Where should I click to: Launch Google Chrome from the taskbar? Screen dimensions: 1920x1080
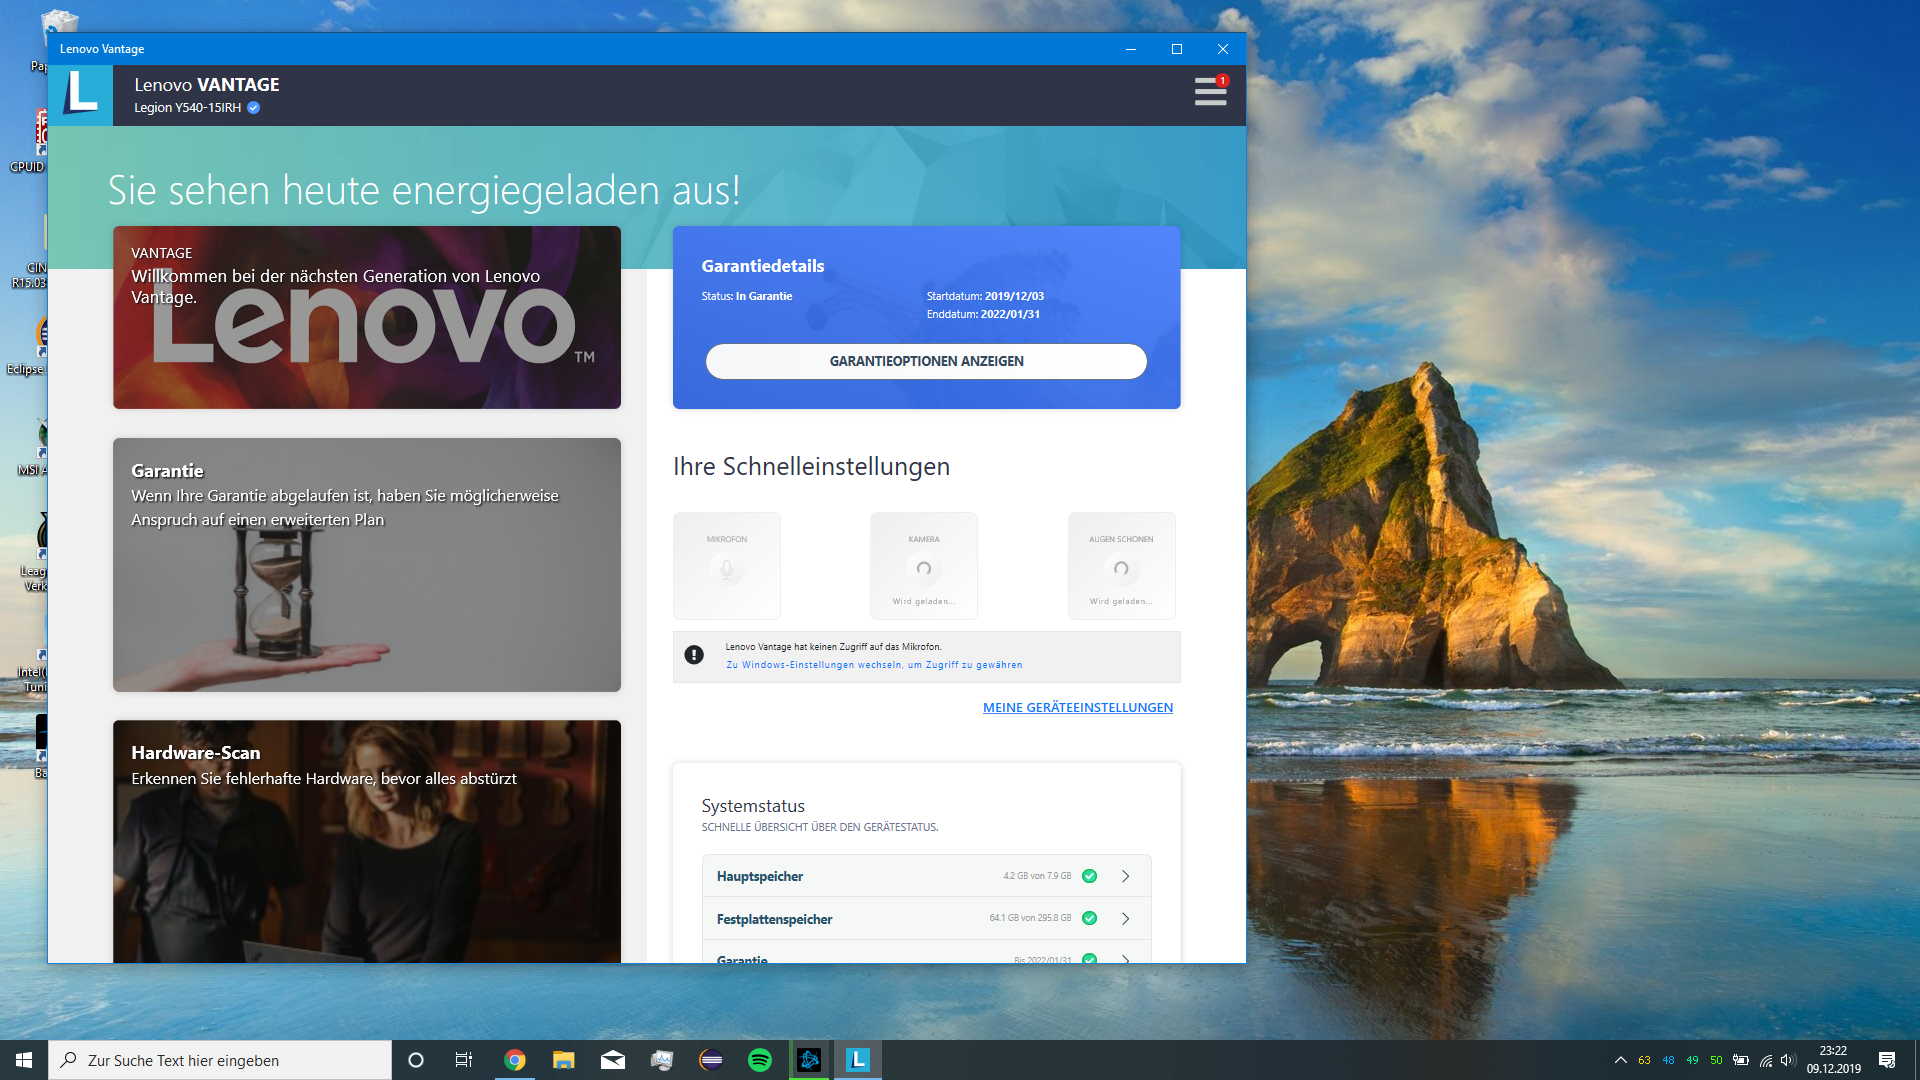tap(515, 1060)
